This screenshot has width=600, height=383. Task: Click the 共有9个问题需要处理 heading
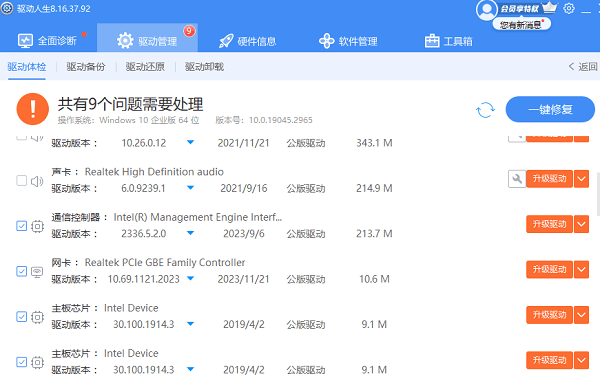tap(130, 104)
